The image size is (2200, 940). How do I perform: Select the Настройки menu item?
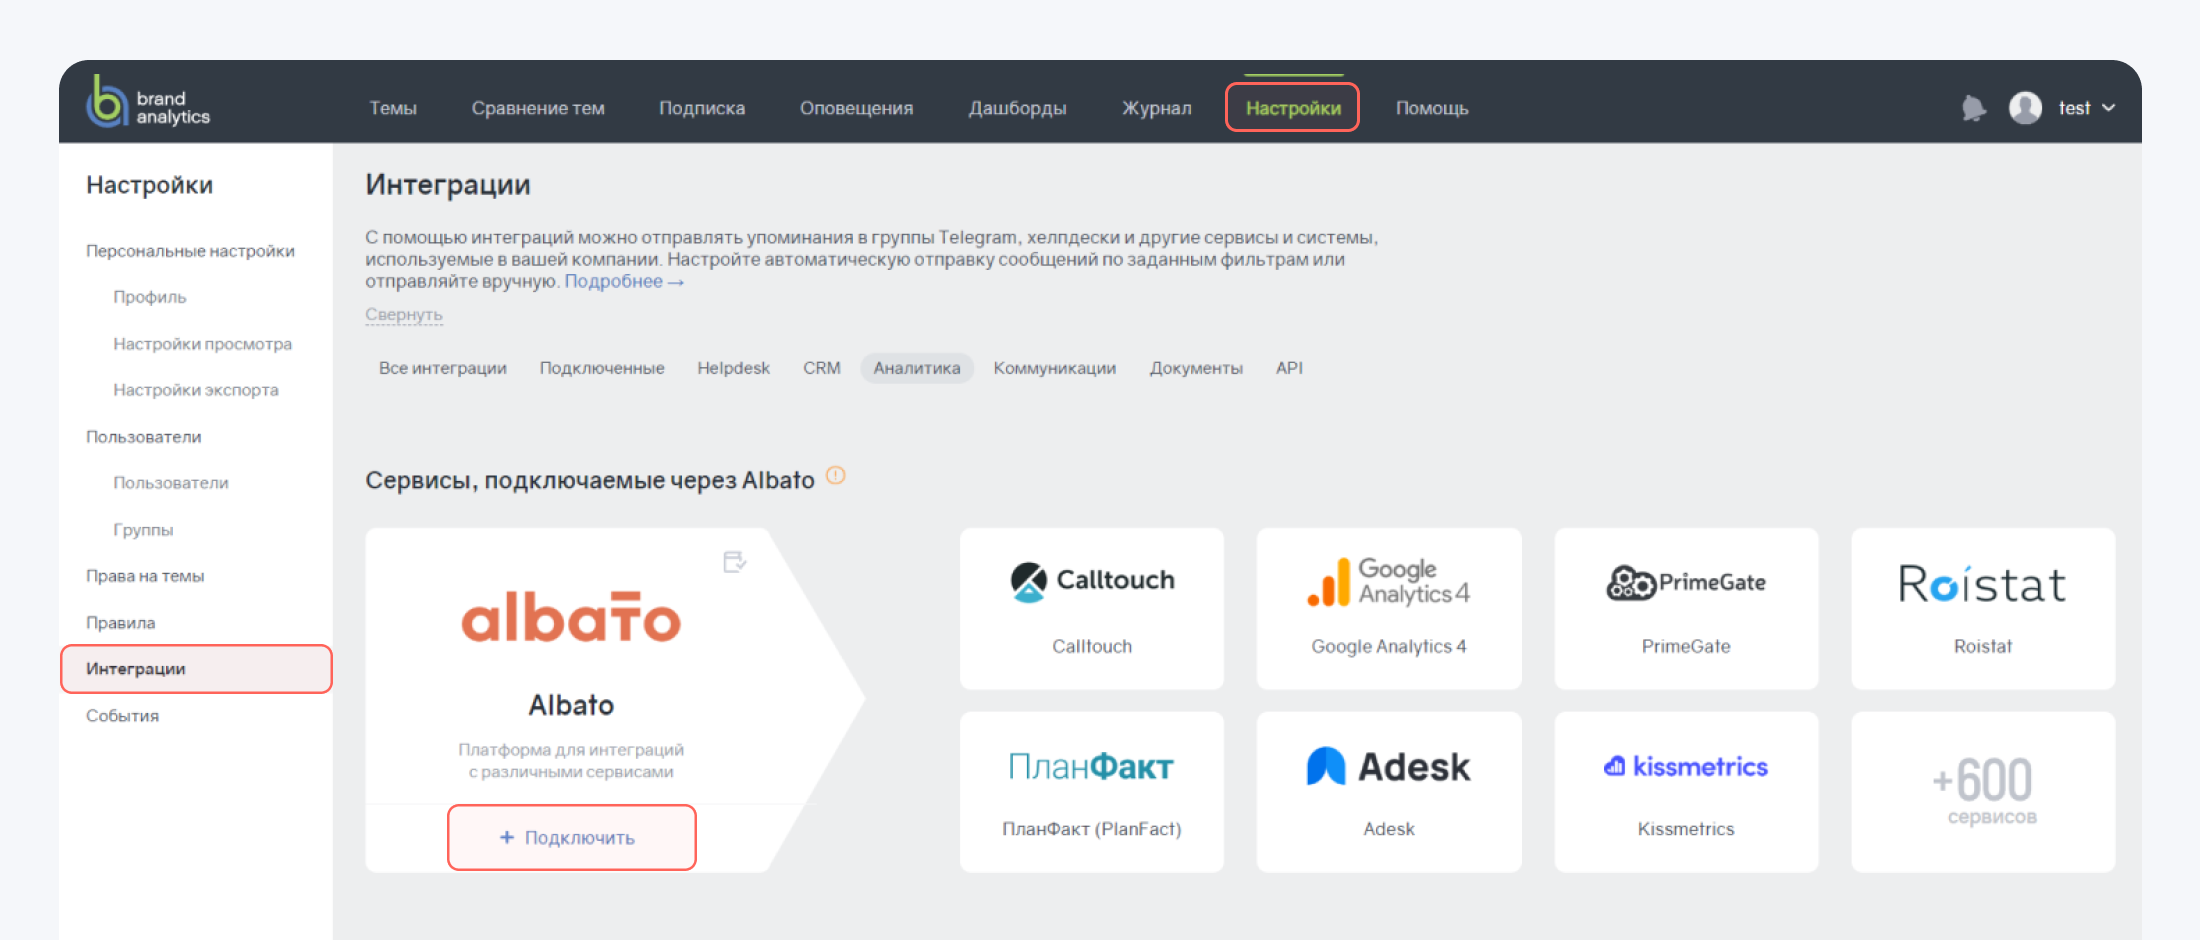pyautogui.click(x=1293, y=108)
